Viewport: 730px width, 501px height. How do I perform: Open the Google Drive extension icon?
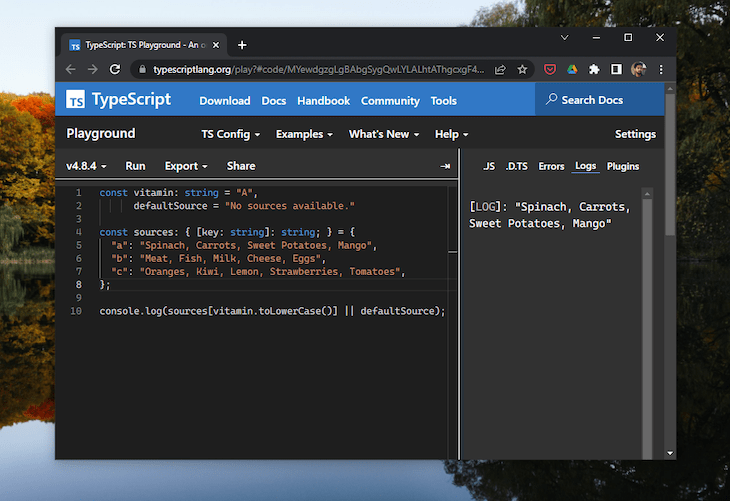click(572, 69)
